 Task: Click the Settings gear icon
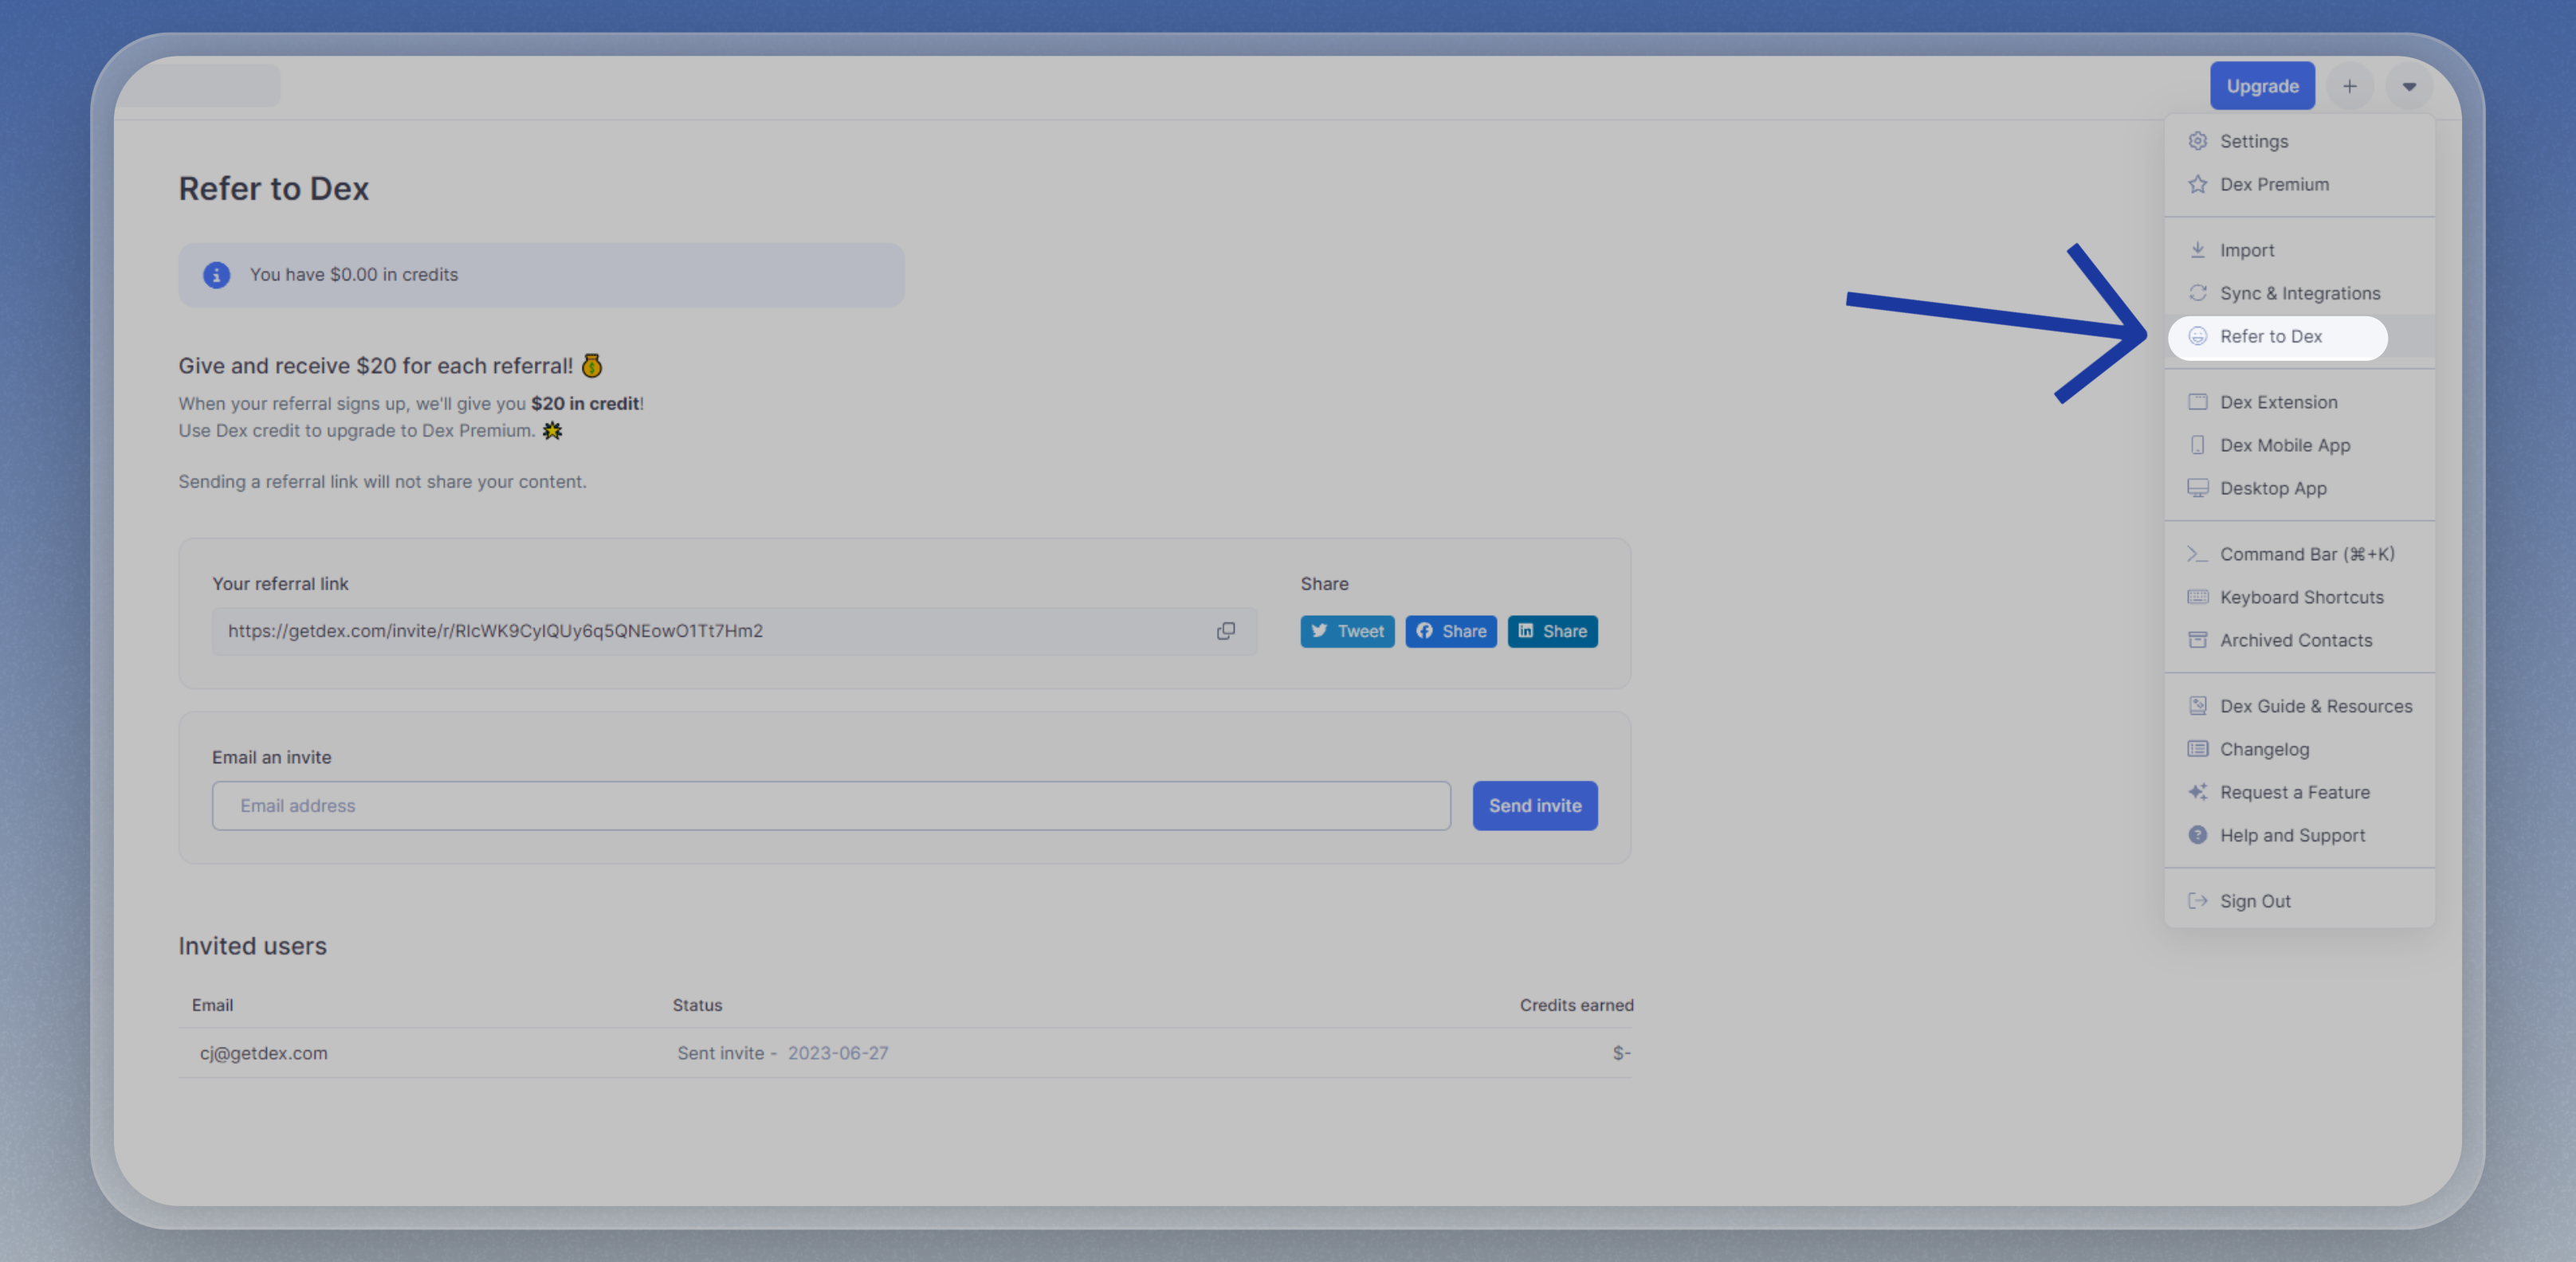pos(2197,141)
